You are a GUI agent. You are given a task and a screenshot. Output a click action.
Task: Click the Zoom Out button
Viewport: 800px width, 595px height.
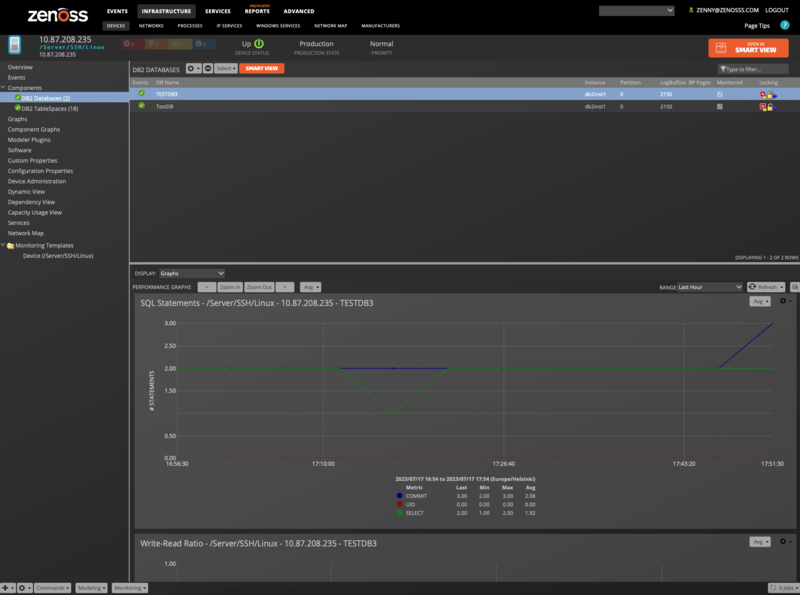[x=259, y=287]
